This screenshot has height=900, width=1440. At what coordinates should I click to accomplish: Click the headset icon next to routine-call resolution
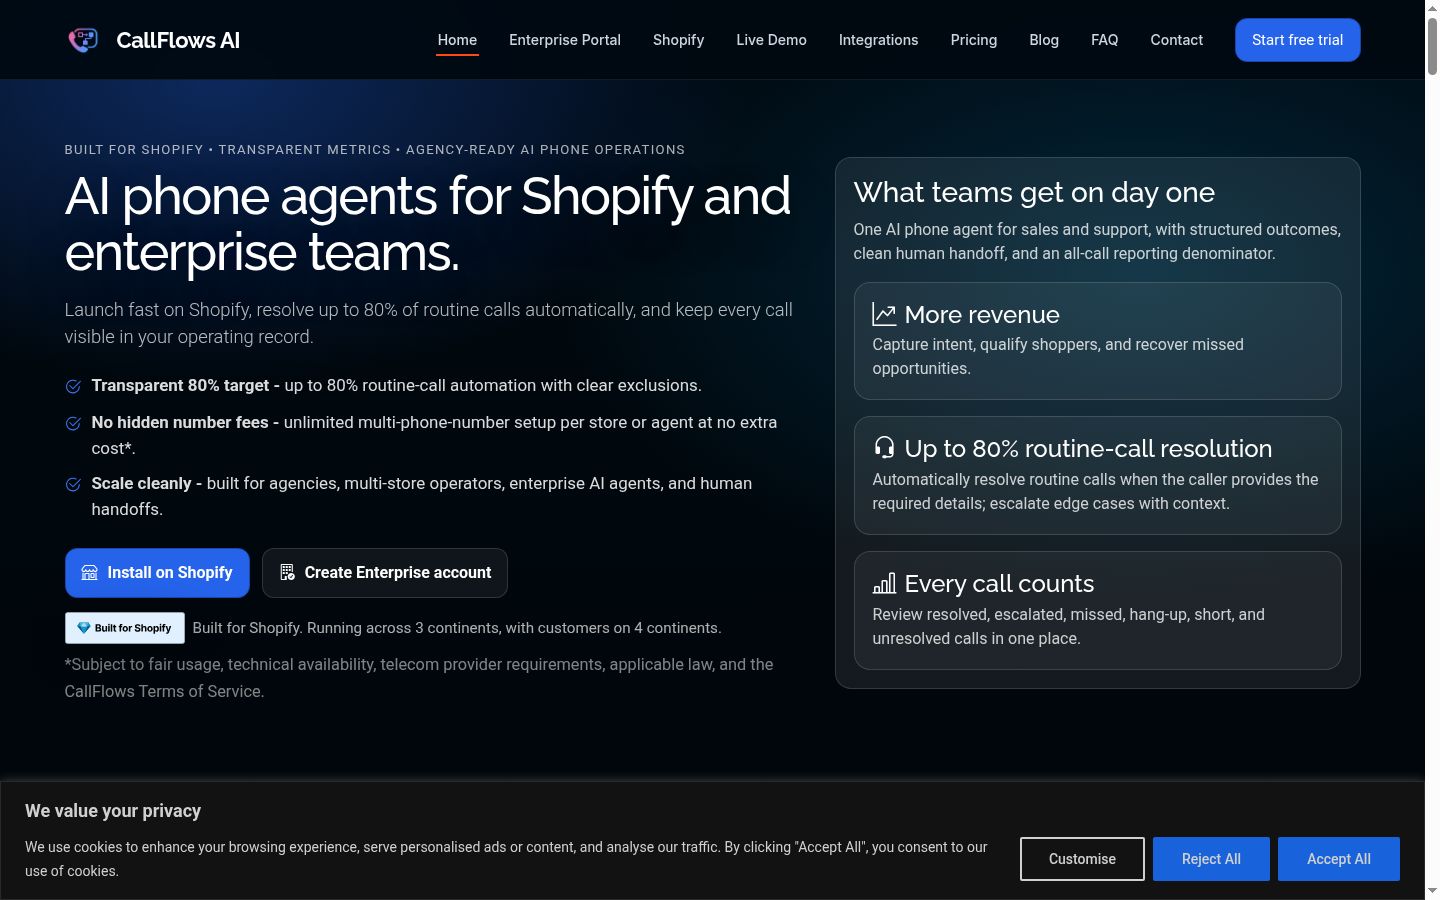point(884,447)
